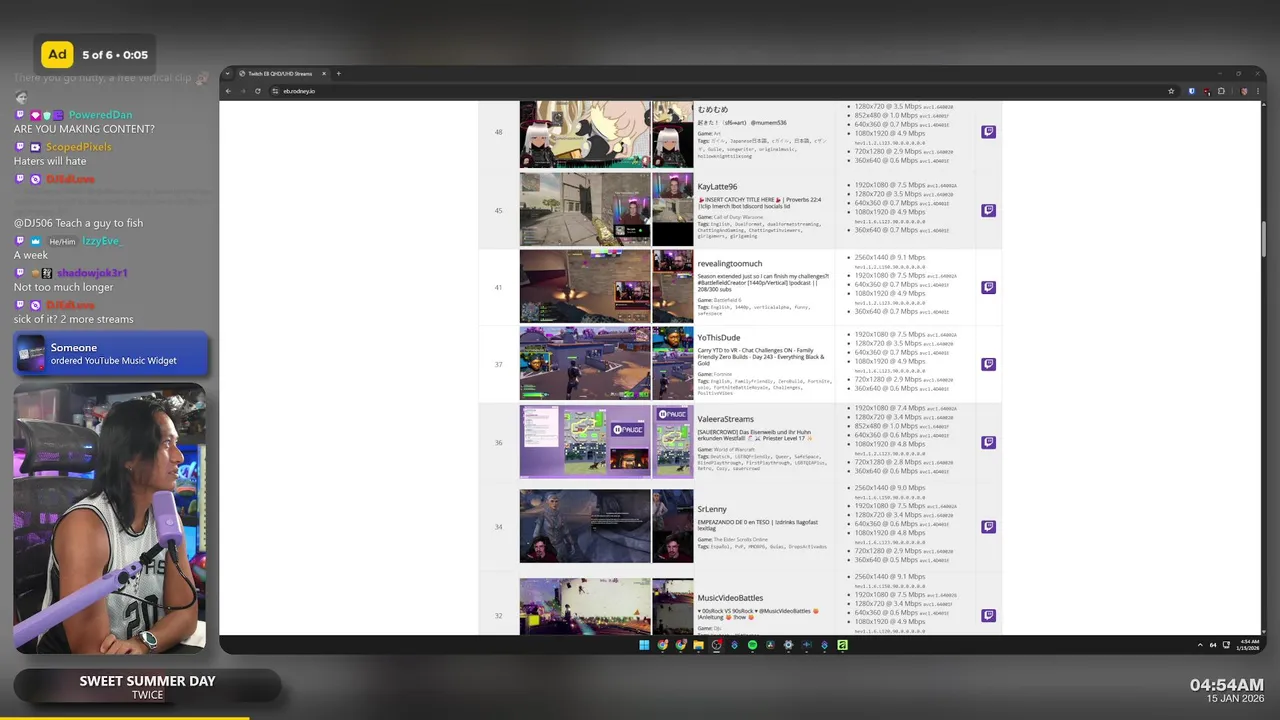Open Twitch icon in KayLatte96 row
Screen dimensions: 1280x720
coord(988,210)
